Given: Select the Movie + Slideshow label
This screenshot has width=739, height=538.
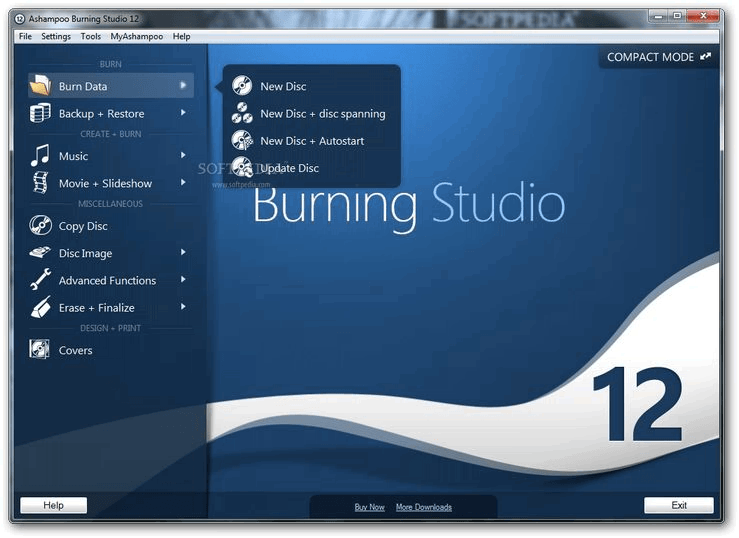Looking at the screenshot, I should 105,183.
